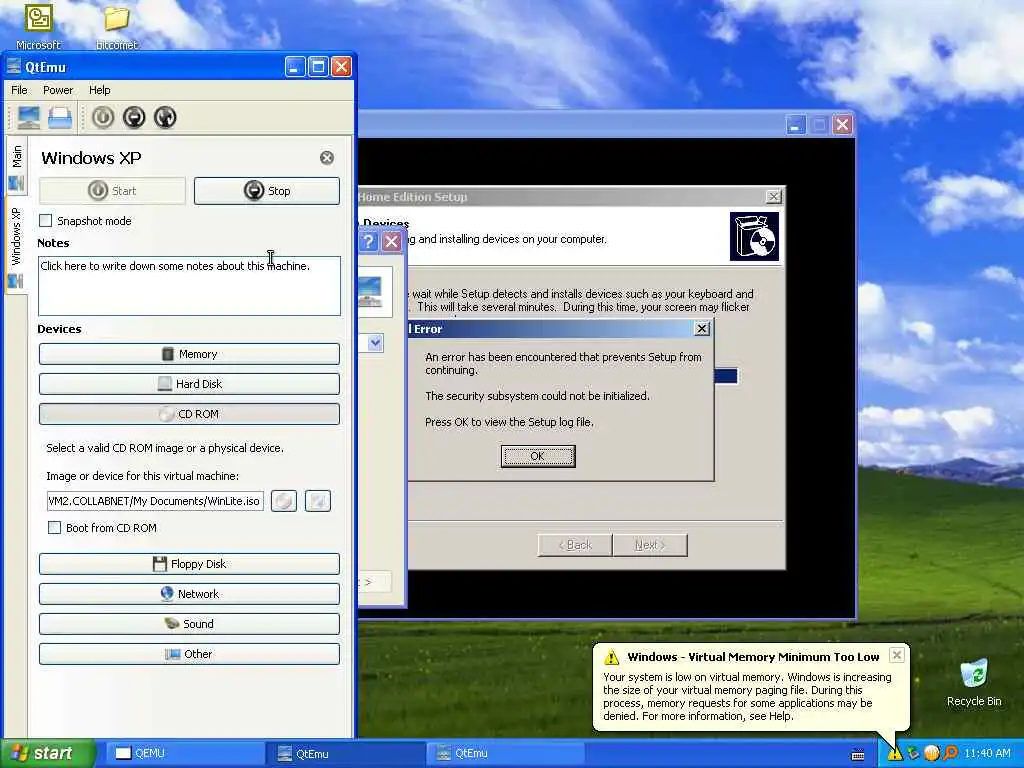Click the Back button in Setup wizard
This screenshot has width=1024, height=768.
(575, 545)
